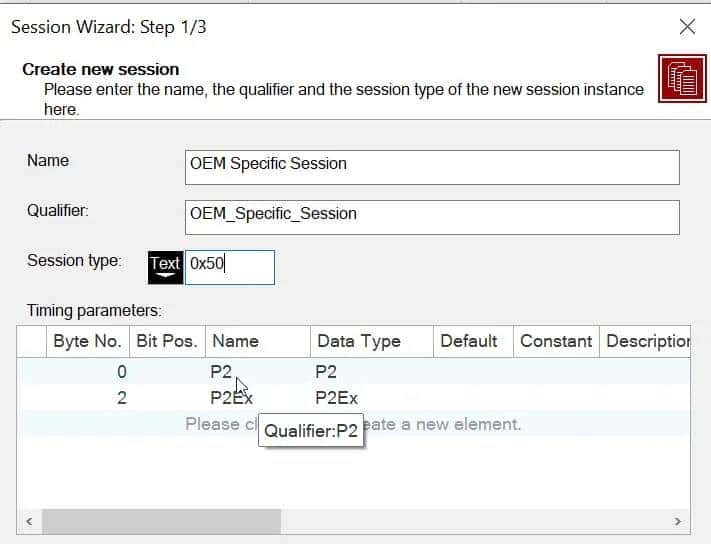The height and width of the screenshot is (544, 711).
Task: Click the Name column header
Action: click(x=258, y=341)
